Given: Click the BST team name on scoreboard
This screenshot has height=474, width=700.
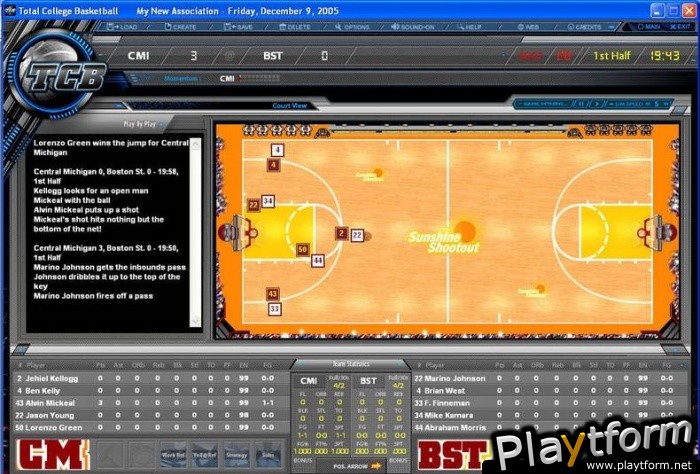Looking at the screenshot, I should point(273,56).
